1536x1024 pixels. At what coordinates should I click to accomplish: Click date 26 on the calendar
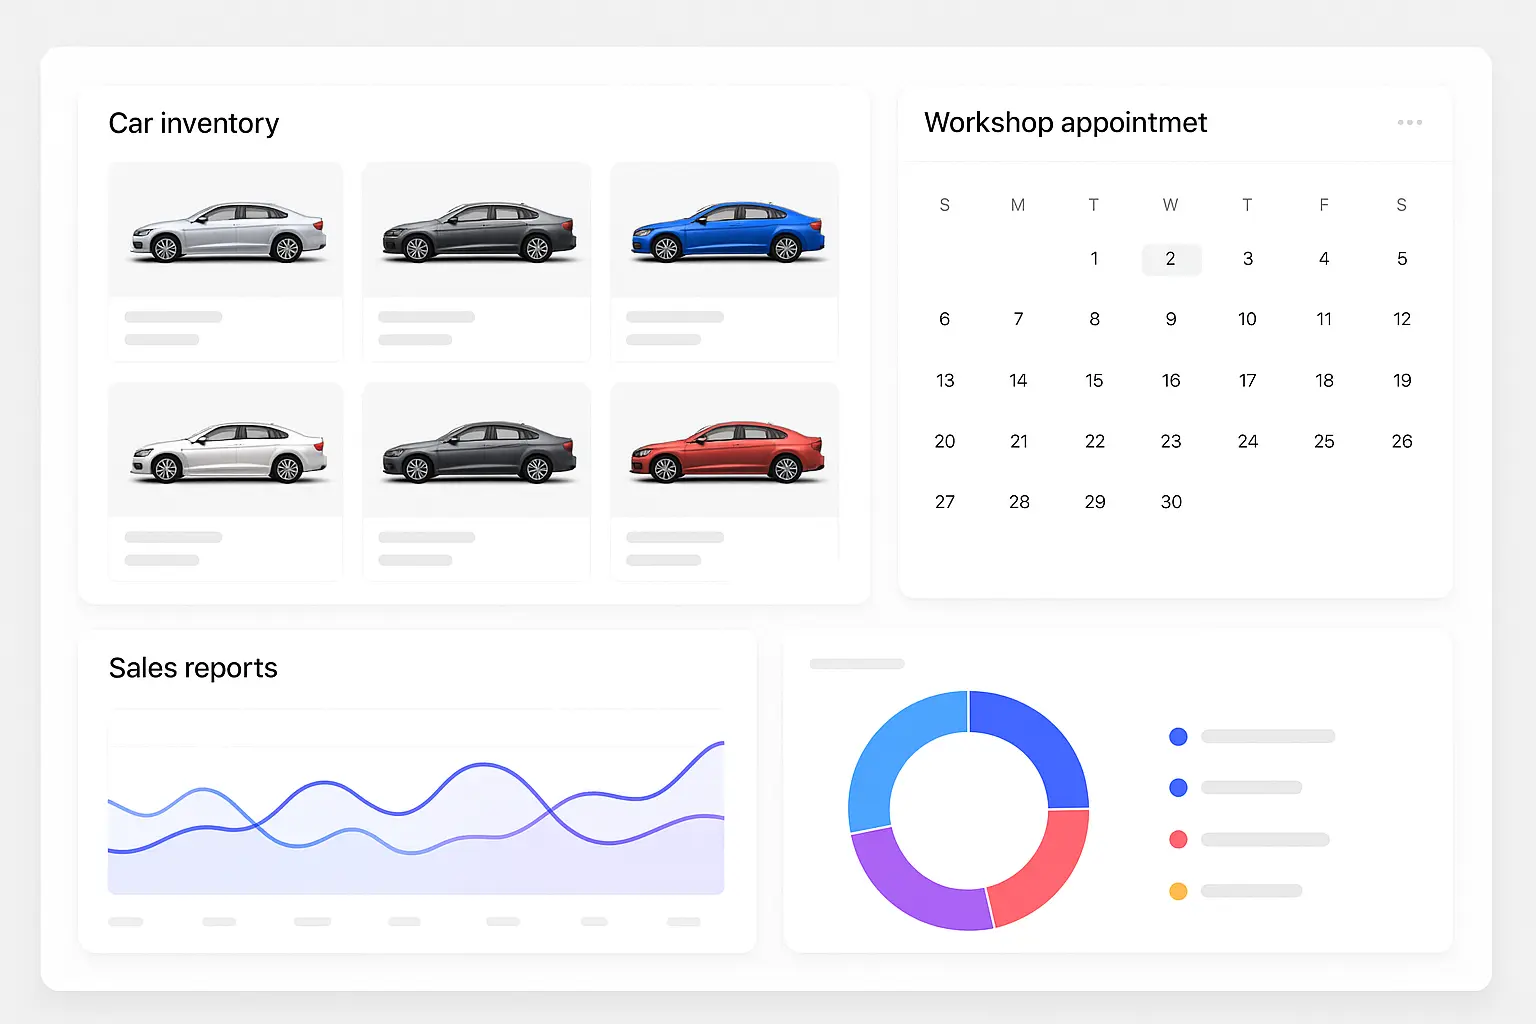(1401, 441)
